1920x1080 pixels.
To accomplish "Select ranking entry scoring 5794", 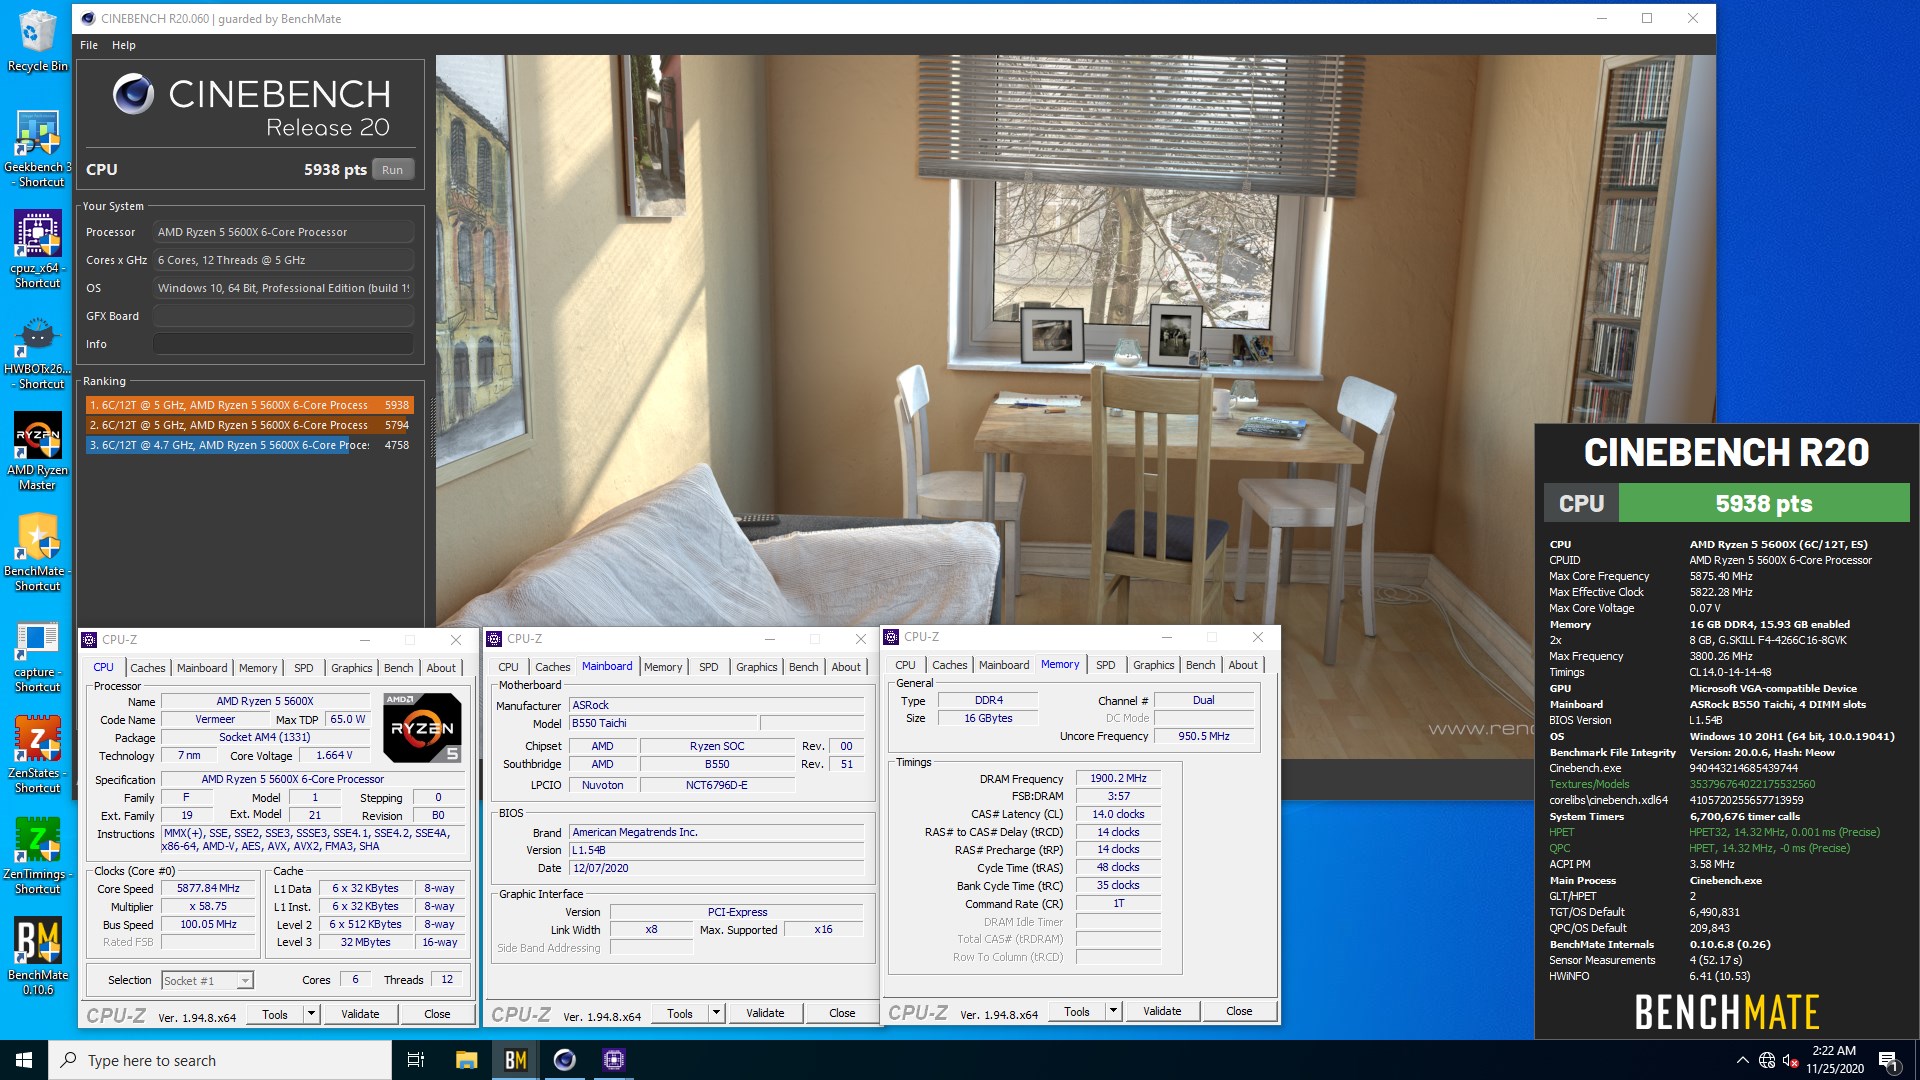I will point(249,425).
